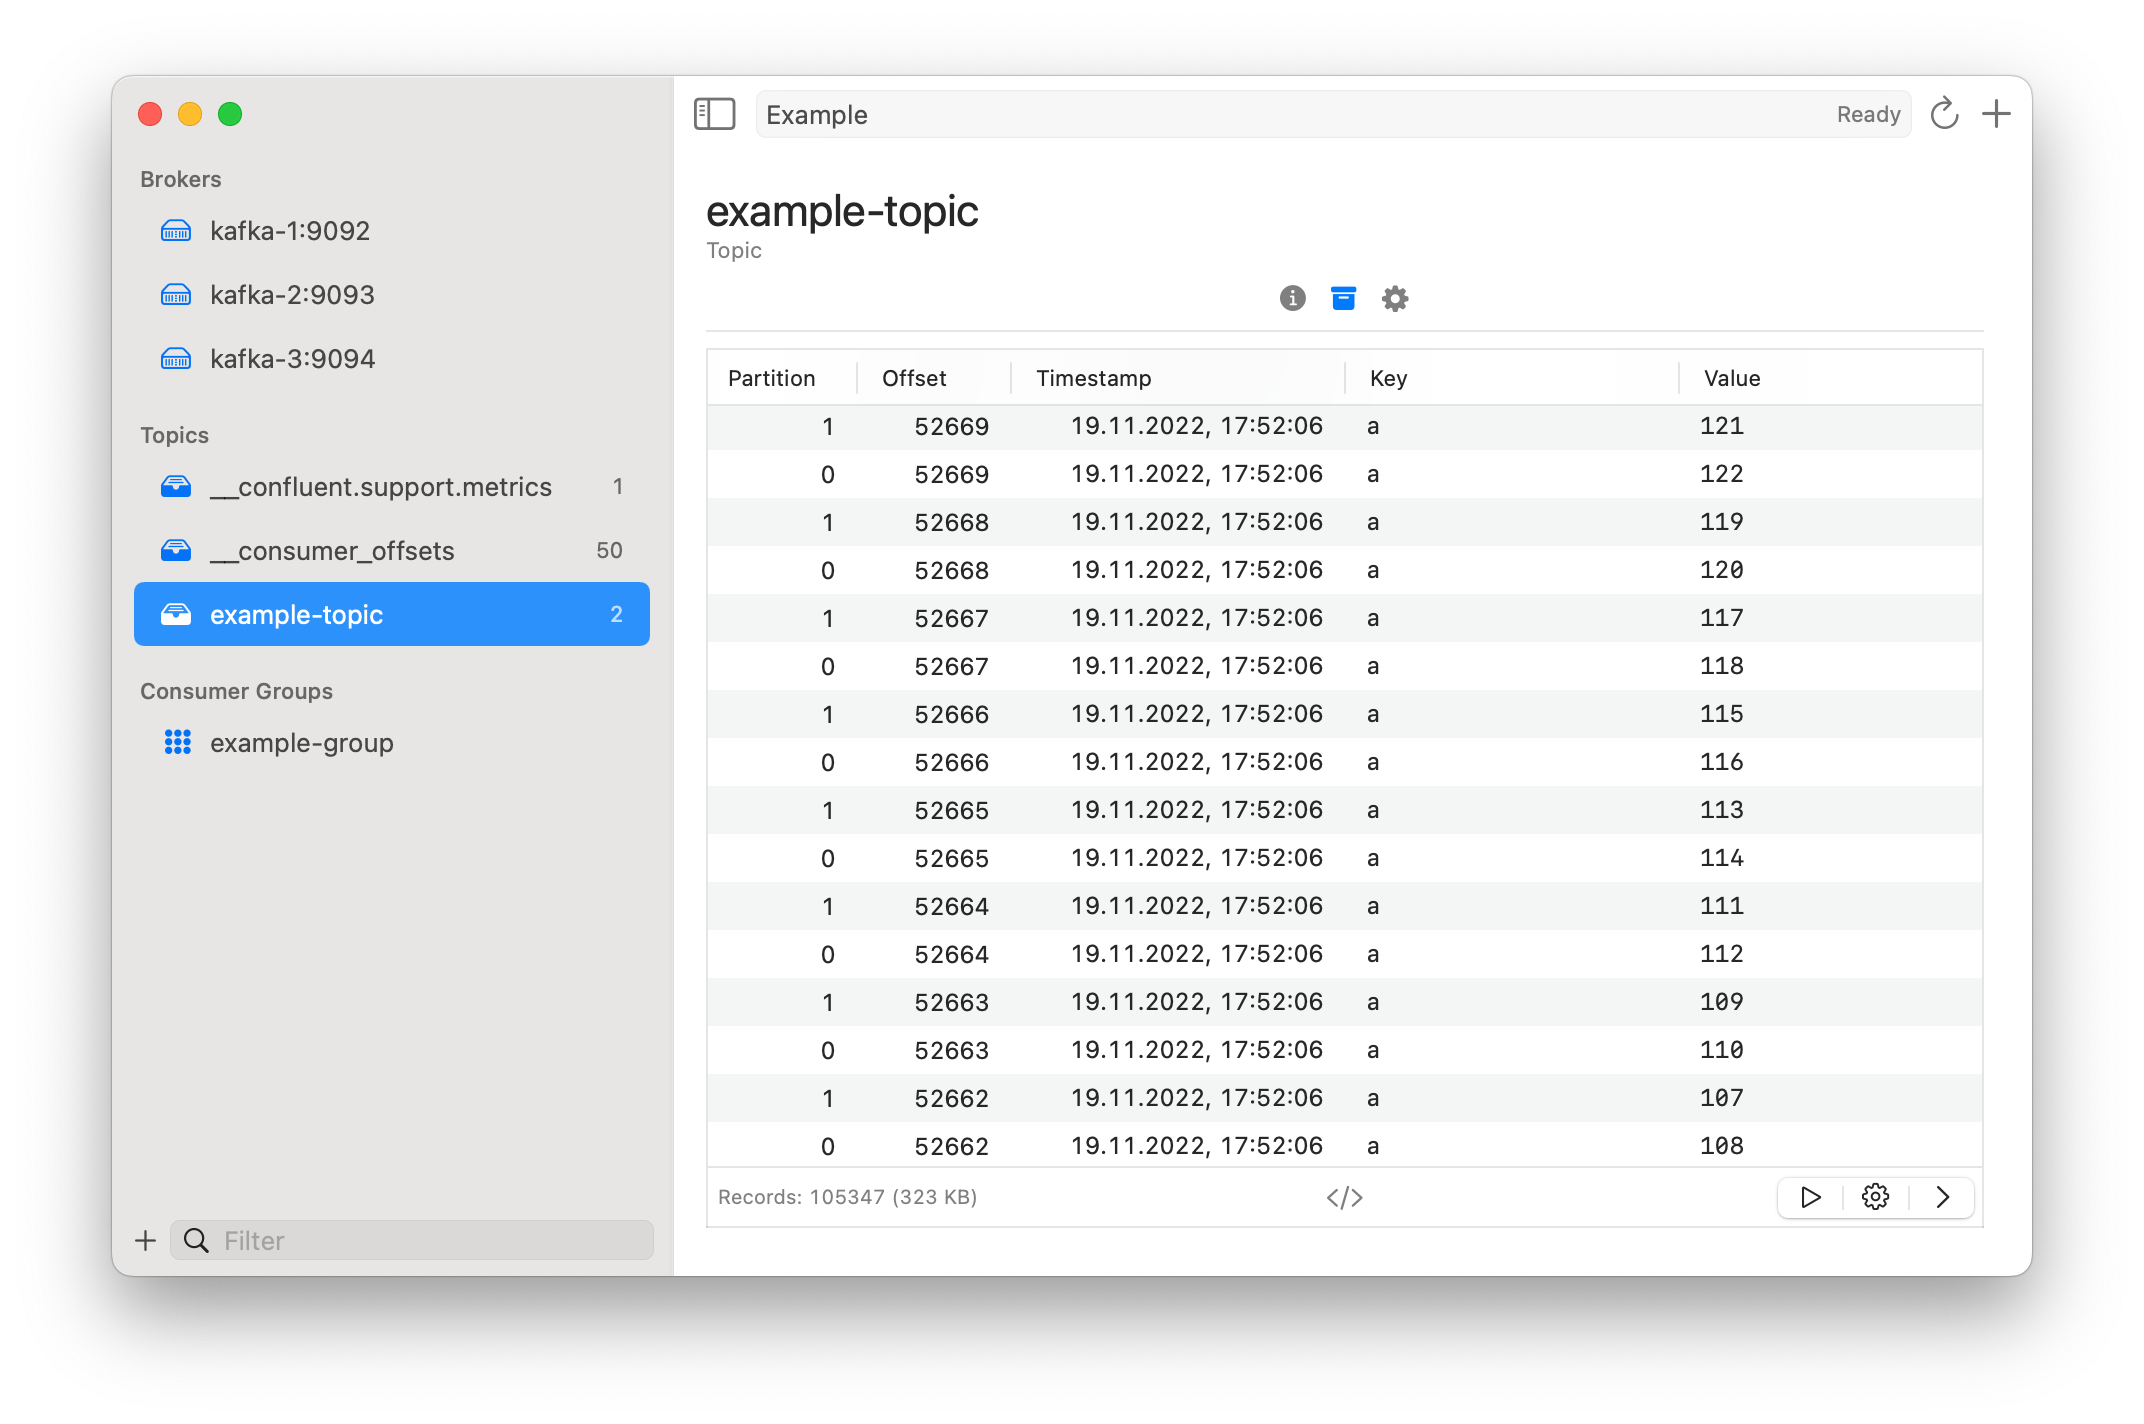The height and width of the screenshot is (1424, 2144).
Task: Sort by Value column header
Action: coord(1831,378)
